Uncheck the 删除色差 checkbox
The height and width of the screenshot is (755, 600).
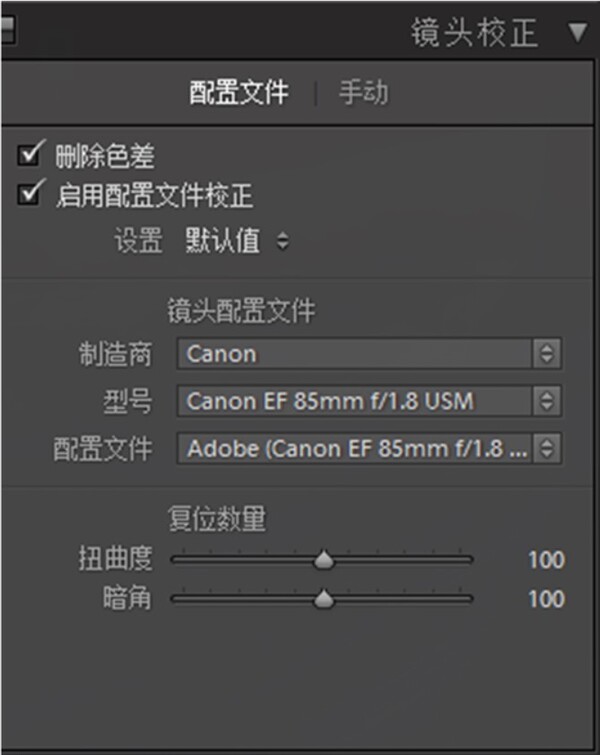click(30, 154)
